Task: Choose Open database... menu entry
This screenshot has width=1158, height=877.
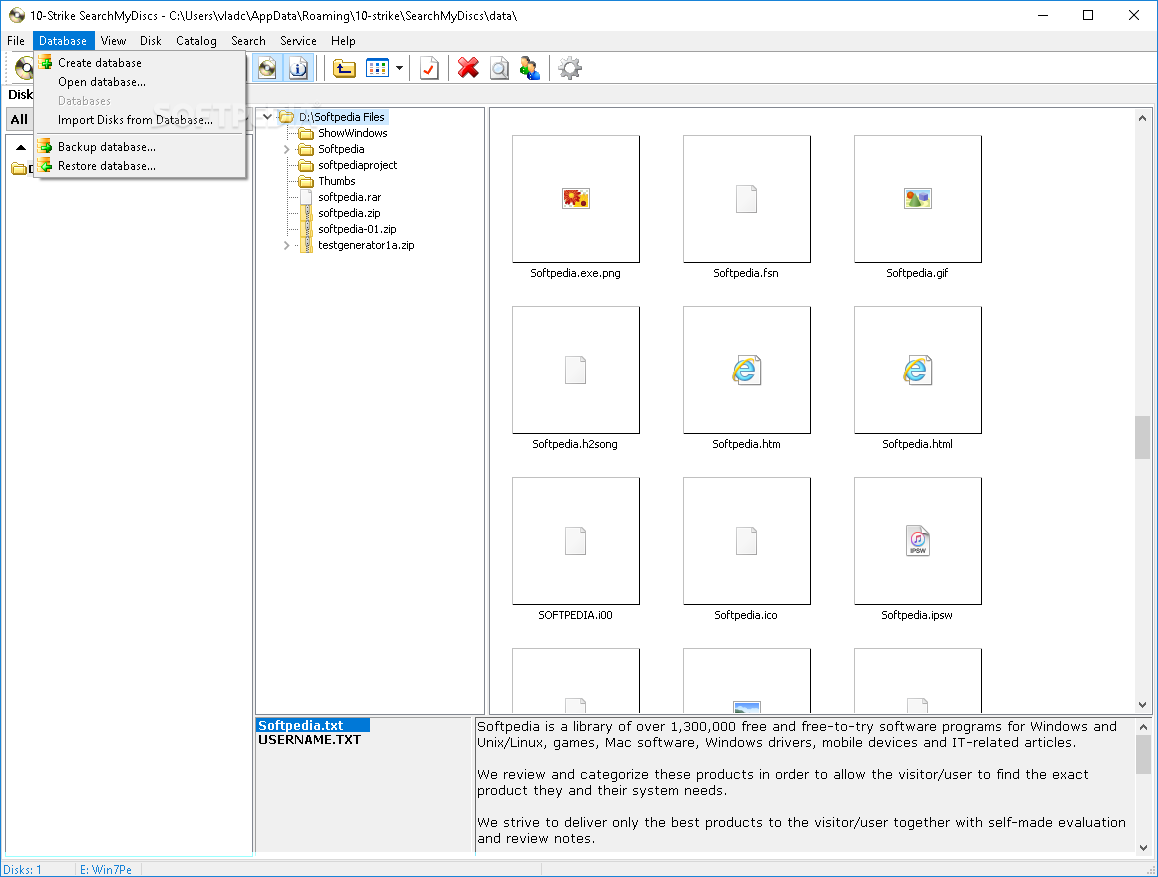Action: (x=140, y=82)
